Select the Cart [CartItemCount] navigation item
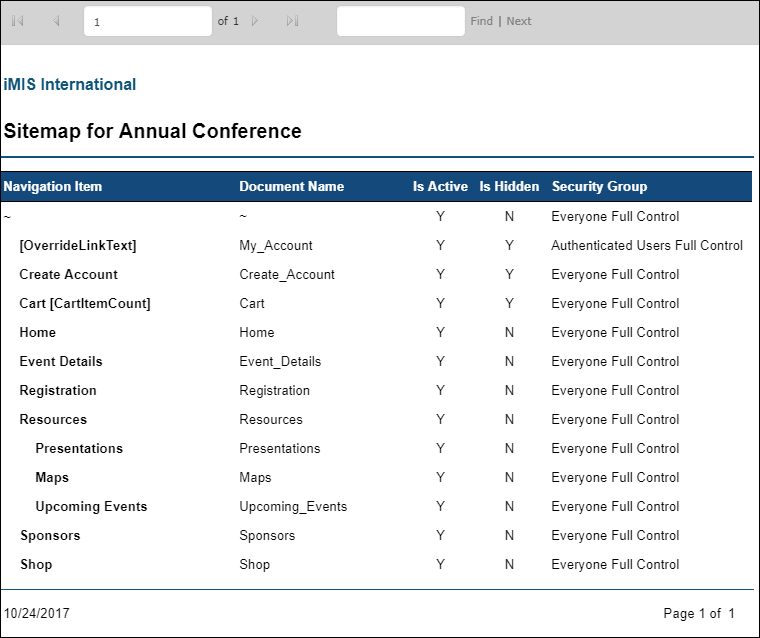This screenshot has width=760, height=638. (85, 303)
